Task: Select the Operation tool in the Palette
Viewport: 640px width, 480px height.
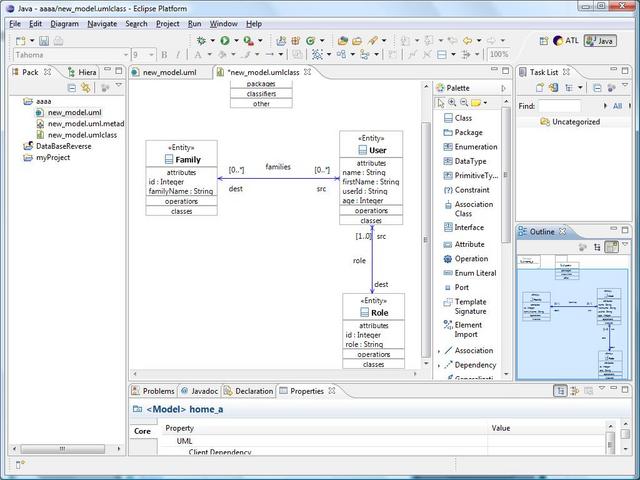Action: (x=471, y=258)
